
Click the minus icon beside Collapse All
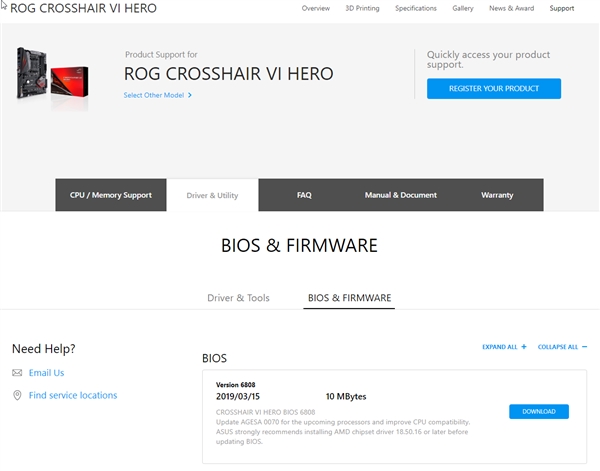(x=584, y=347)
